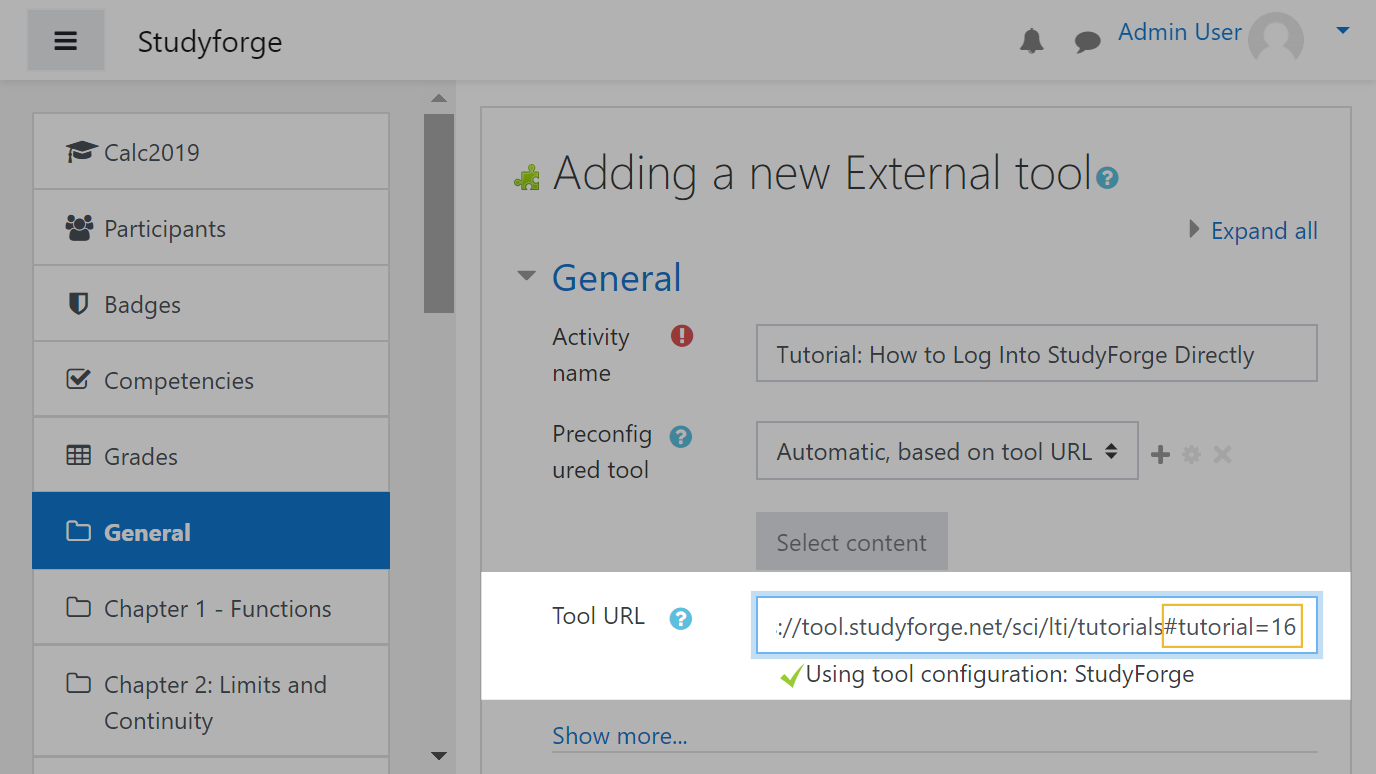
Task: Add a new preconfigured tool with plus icon
Action: click(1160, 453)
